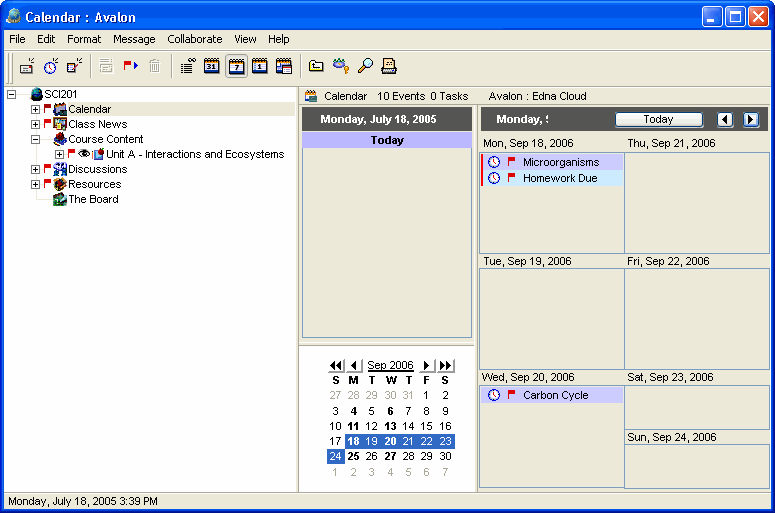This screenshot has height=513, width=775.
Task: Select the day view toolbar icon
Action: 260,66
